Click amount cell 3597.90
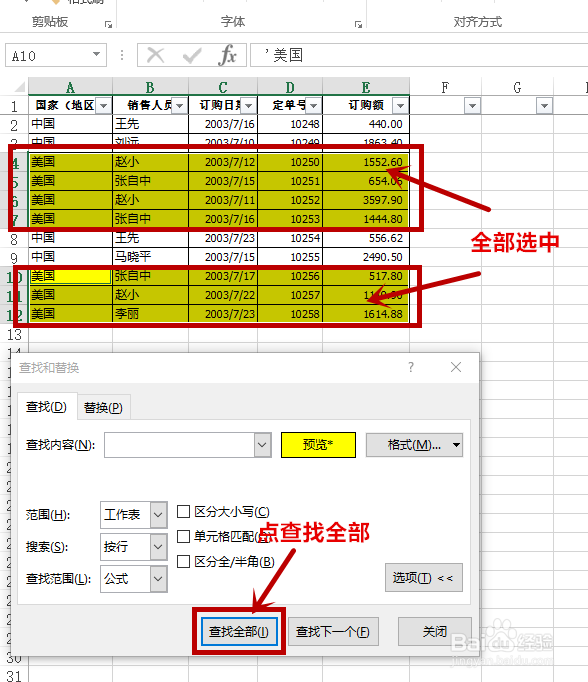The image size is (588, 682). click(x=366, y=200)
